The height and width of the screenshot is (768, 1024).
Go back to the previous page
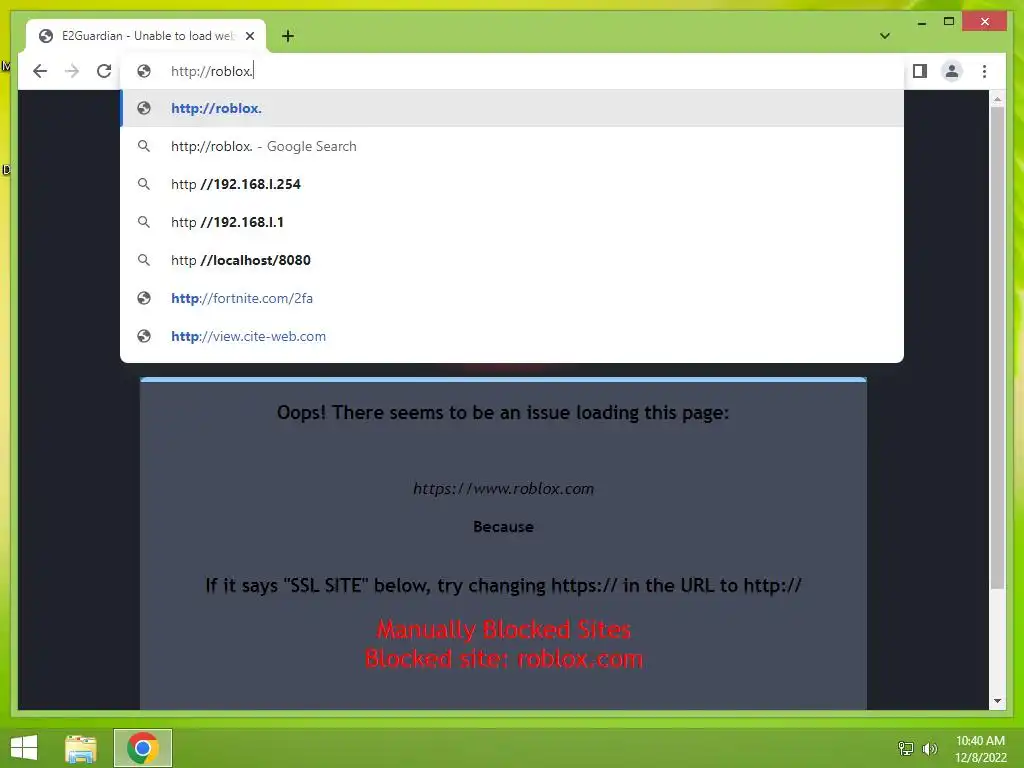tap(40, 71)
